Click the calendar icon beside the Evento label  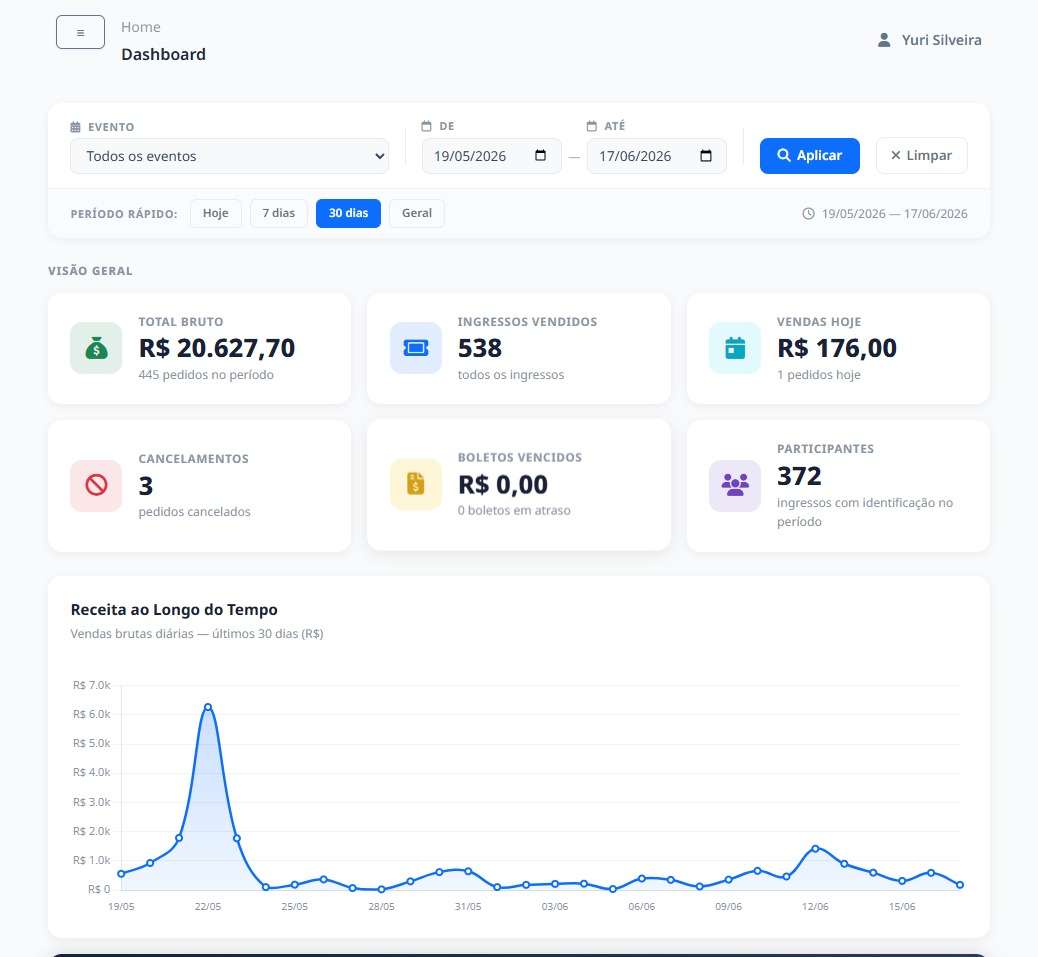(x=75, y=127)
